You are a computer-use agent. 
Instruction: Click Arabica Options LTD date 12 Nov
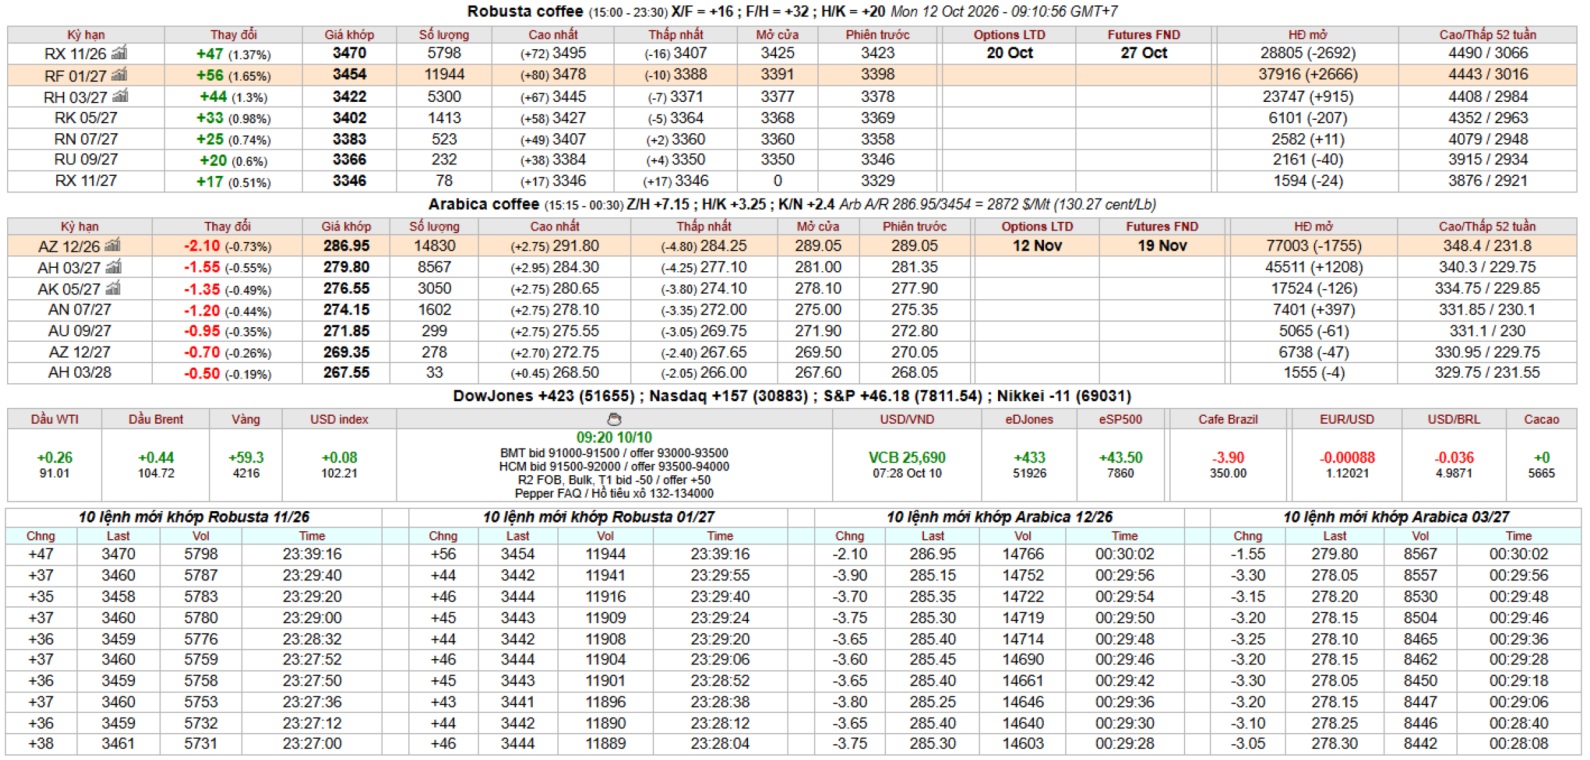point(1037,245)
